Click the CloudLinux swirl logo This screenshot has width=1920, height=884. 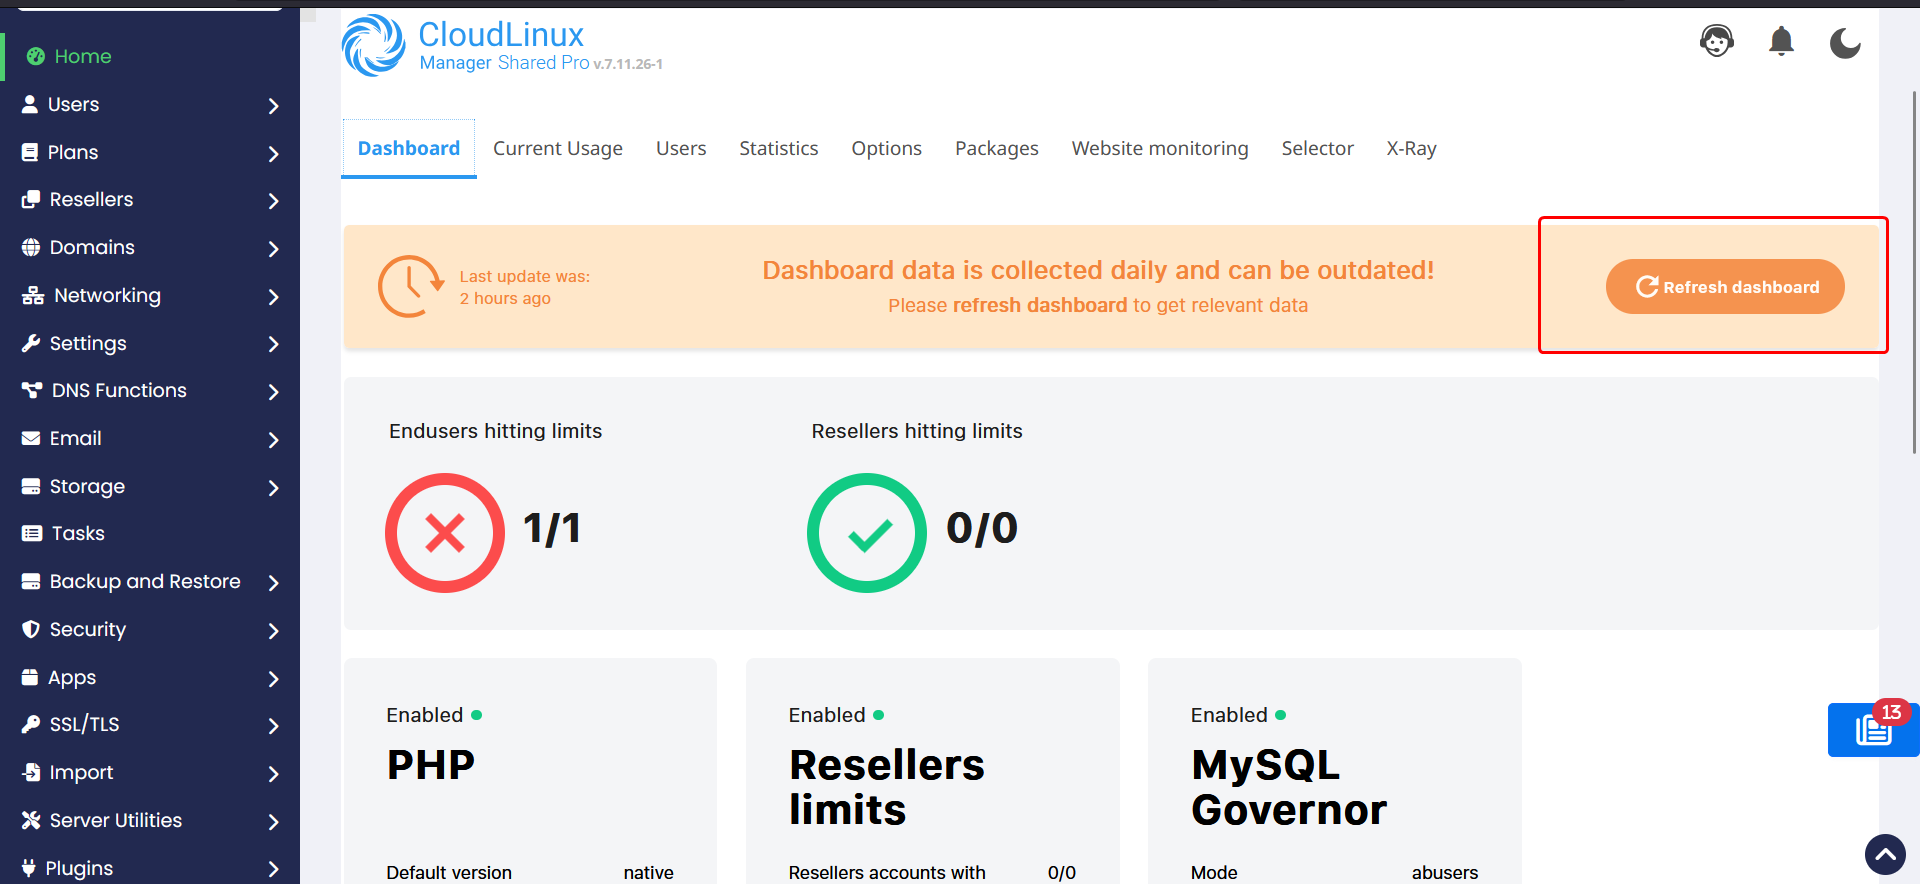(373, 46)
